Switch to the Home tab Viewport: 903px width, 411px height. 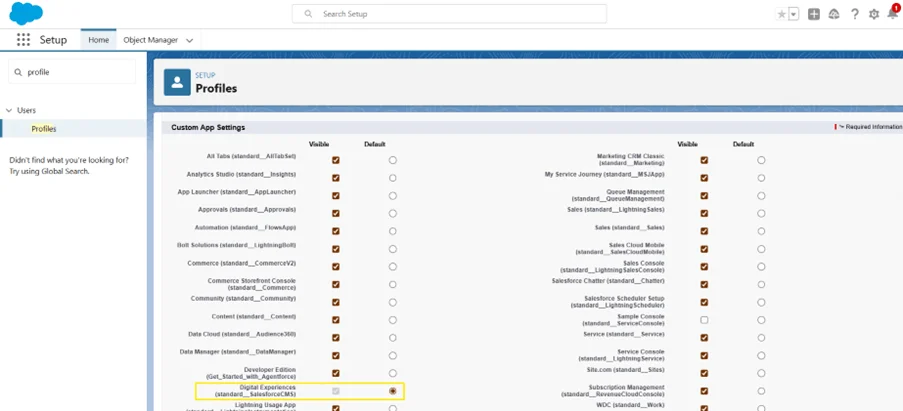(x=98, y=40)
